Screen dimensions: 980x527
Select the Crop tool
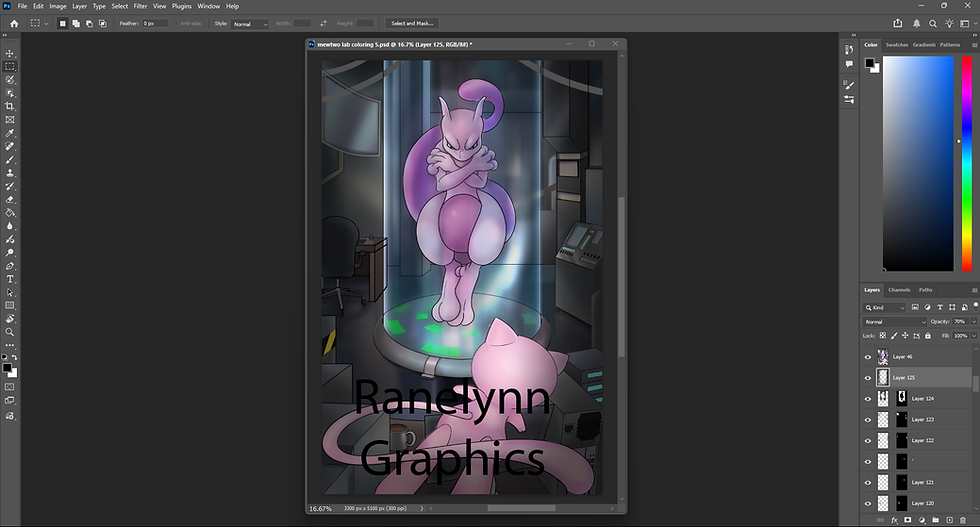coord(9,106)
